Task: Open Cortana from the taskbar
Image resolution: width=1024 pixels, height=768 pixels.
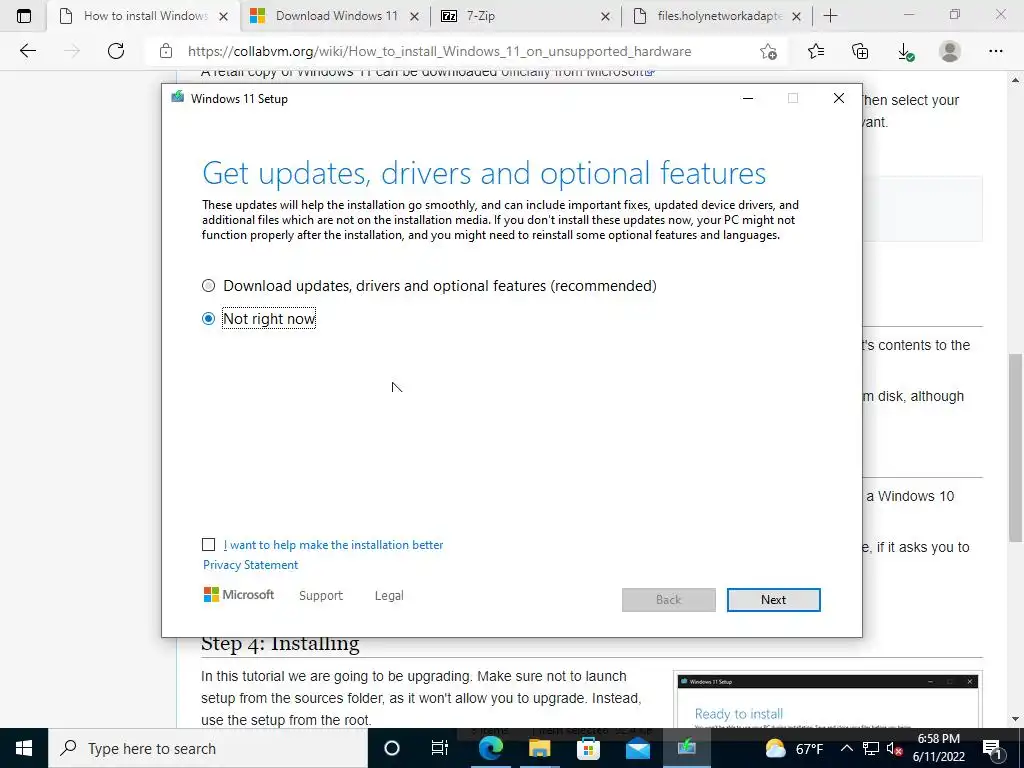Action: coord(392,748)
